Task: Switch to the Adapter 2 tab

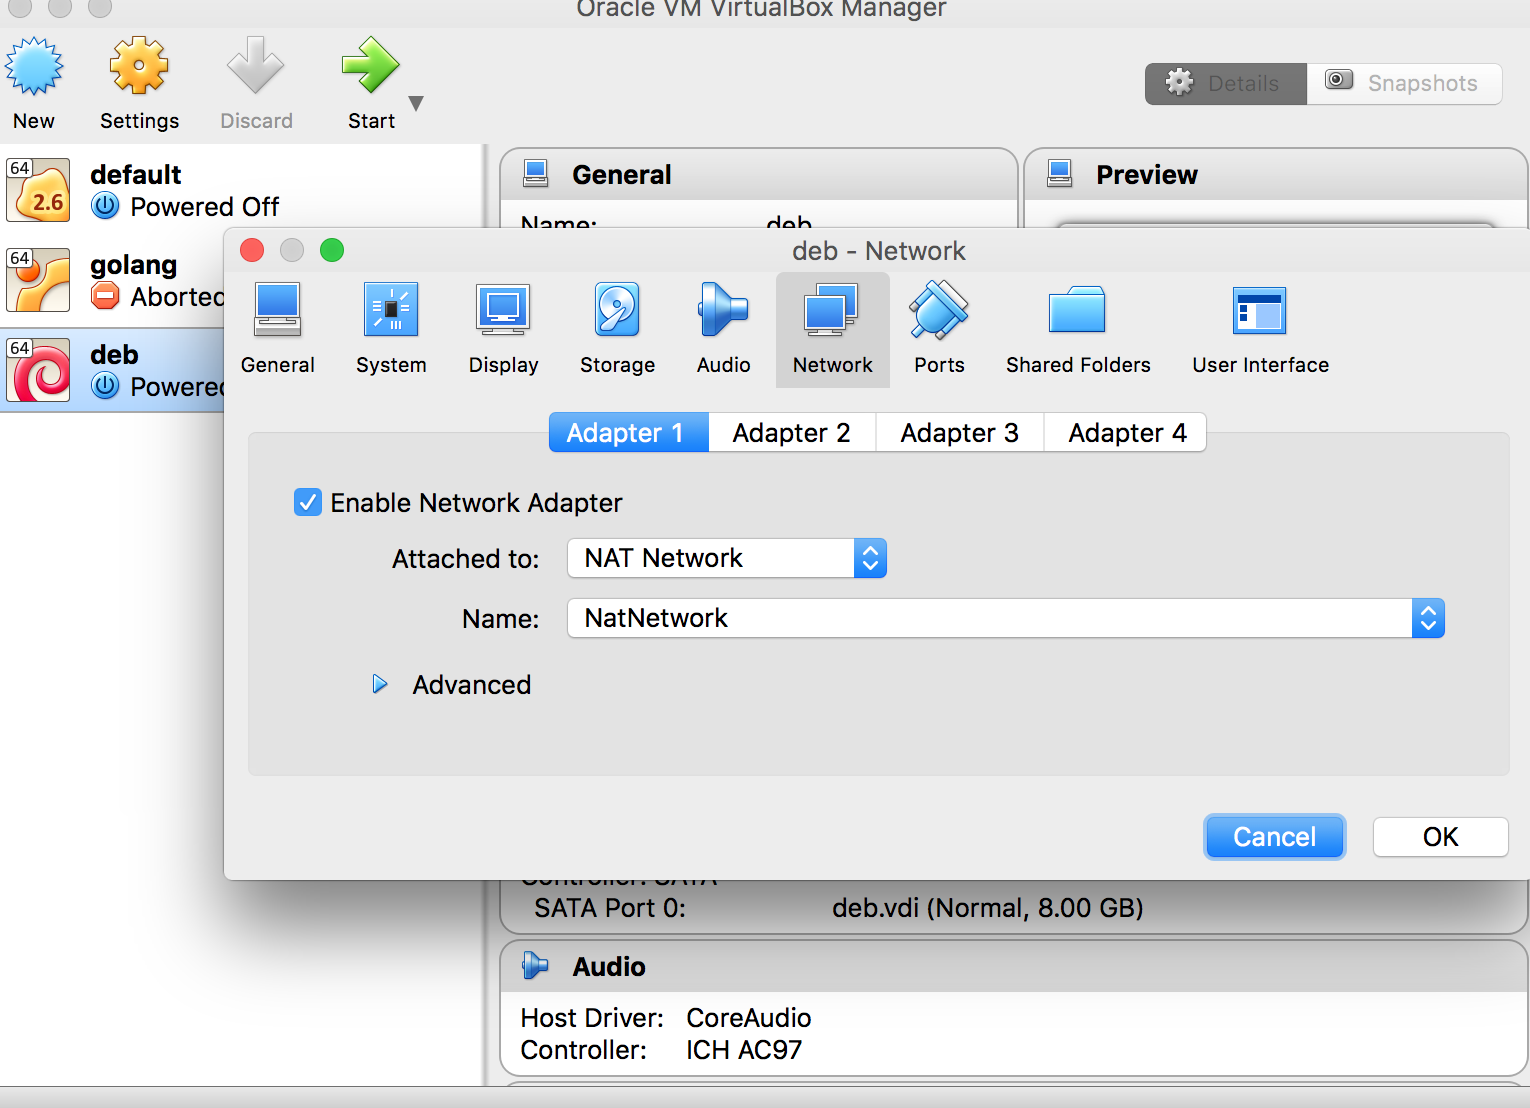Action: pos(792,433)
